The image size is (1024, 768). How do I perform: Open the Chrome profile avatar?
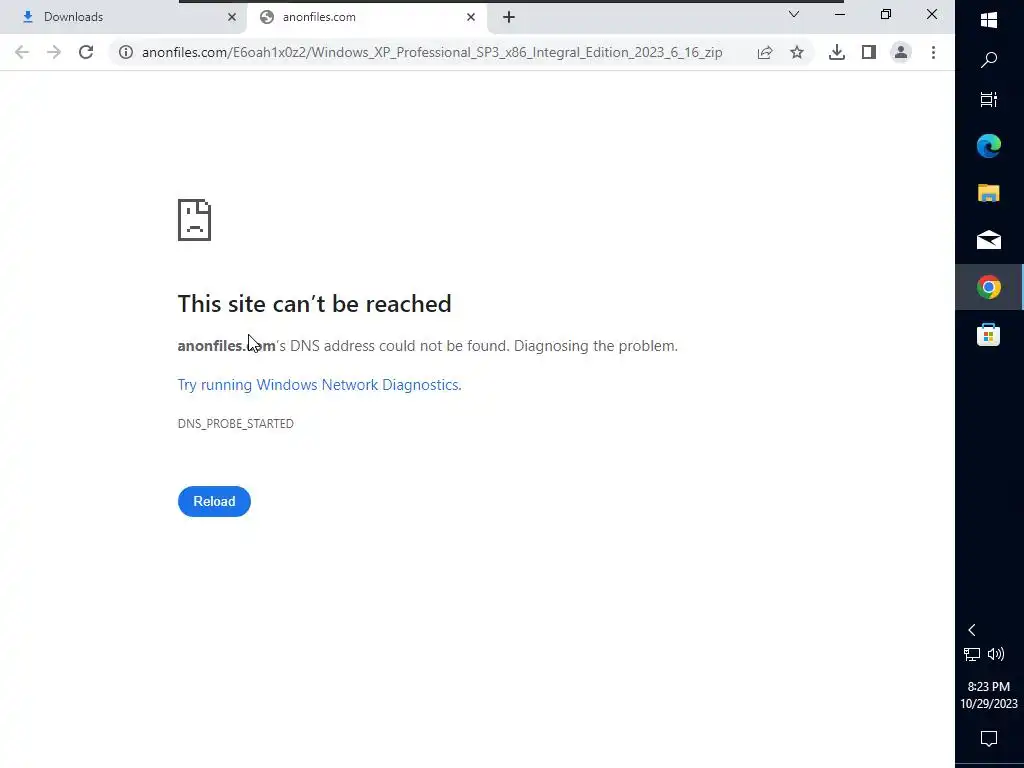coord(901,52)
